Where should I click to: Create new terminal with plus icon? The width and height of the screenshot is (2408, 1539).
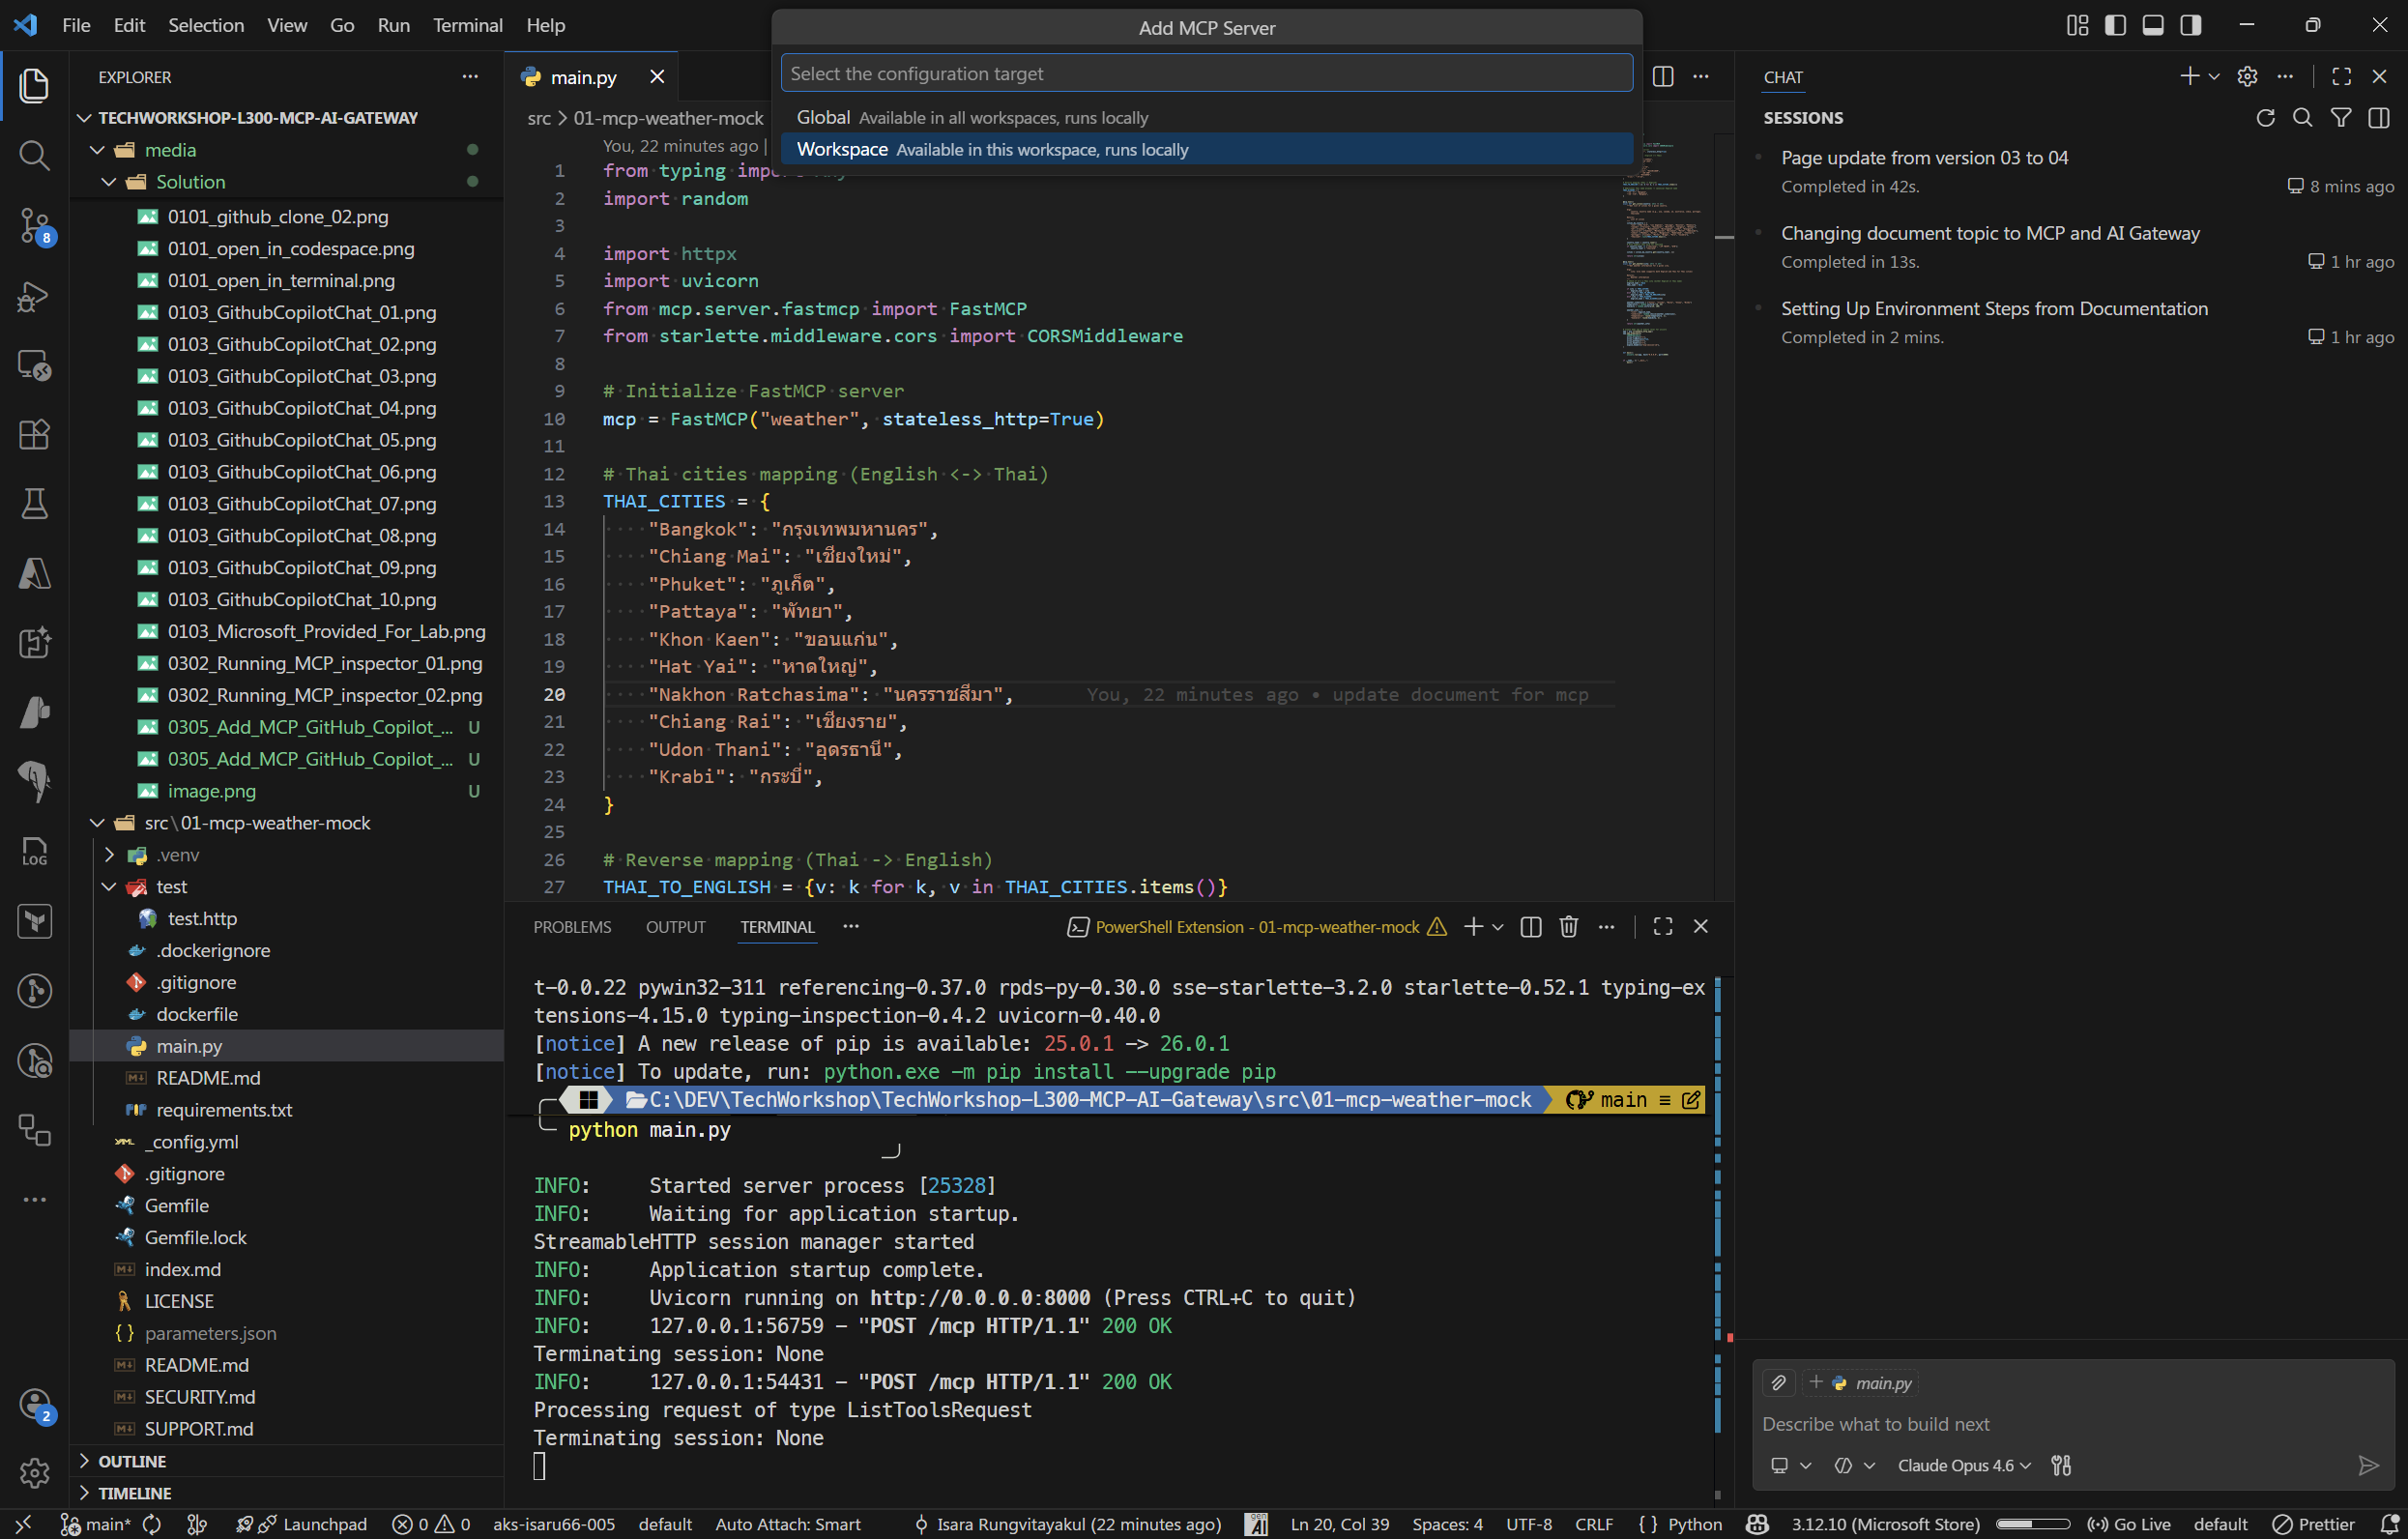[1473, 927]
